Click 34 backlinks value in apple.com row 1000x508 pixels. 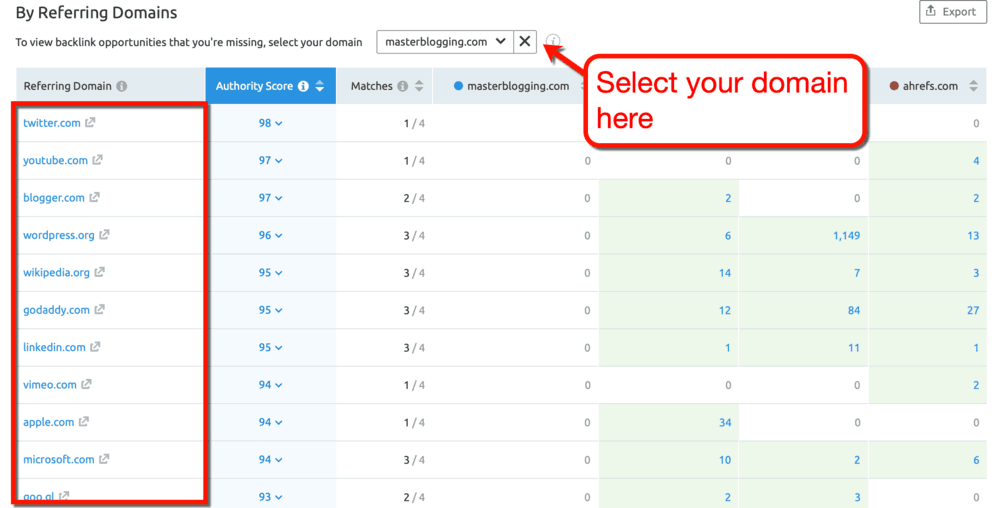[725, 423]
